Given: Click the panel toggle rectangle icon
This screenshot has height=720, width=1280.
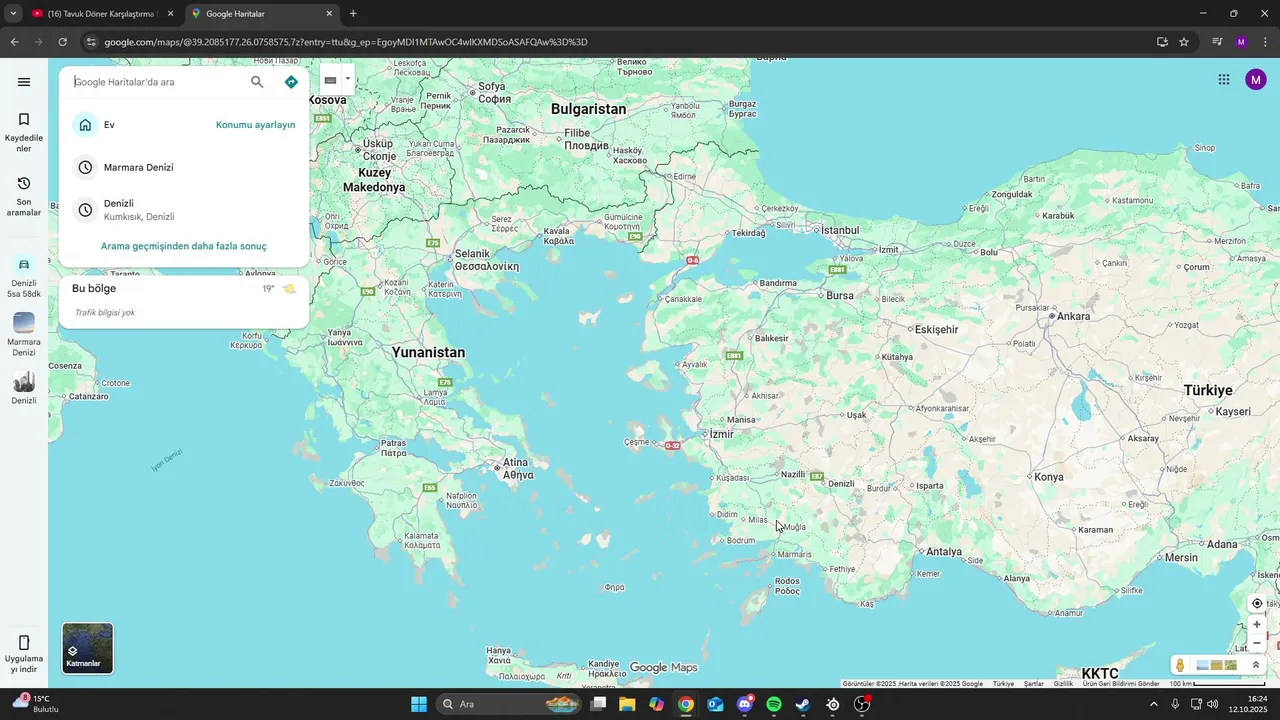Looking at the screenshot, I should (x=330, y=80).
